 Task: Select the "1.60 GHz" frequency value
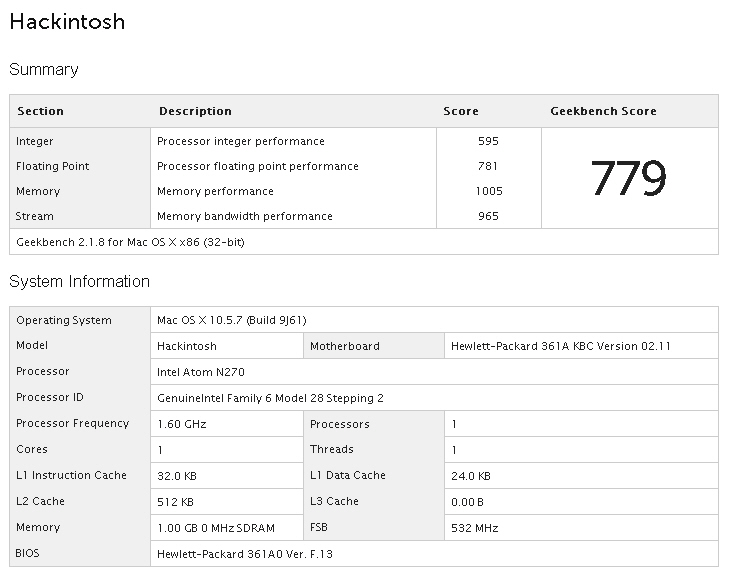click(182, 424)
